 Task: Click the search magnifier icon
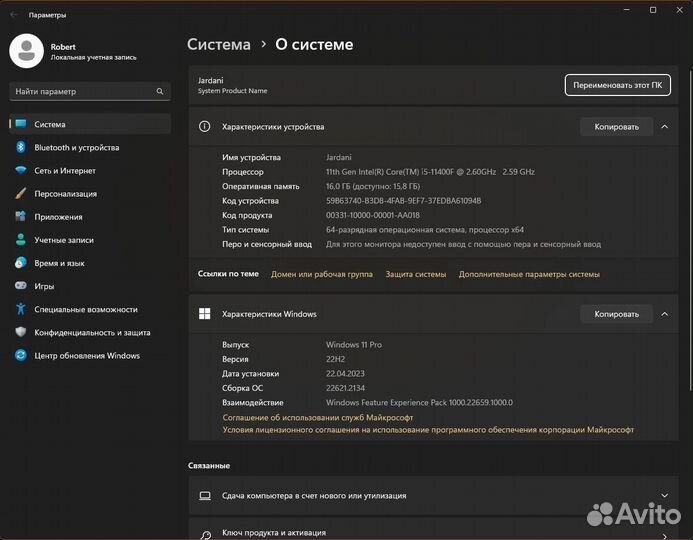coord(160,91)
